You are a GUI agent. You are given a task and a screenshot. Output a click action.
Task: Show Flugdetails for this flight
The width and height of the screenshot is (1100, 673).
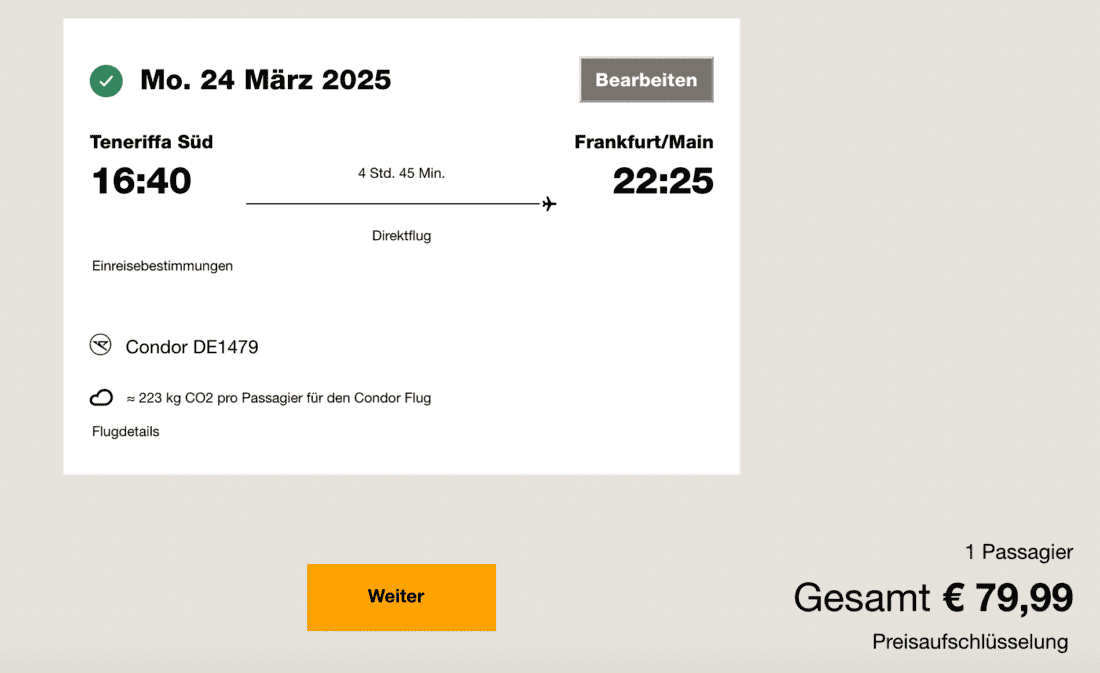[125, 432]
